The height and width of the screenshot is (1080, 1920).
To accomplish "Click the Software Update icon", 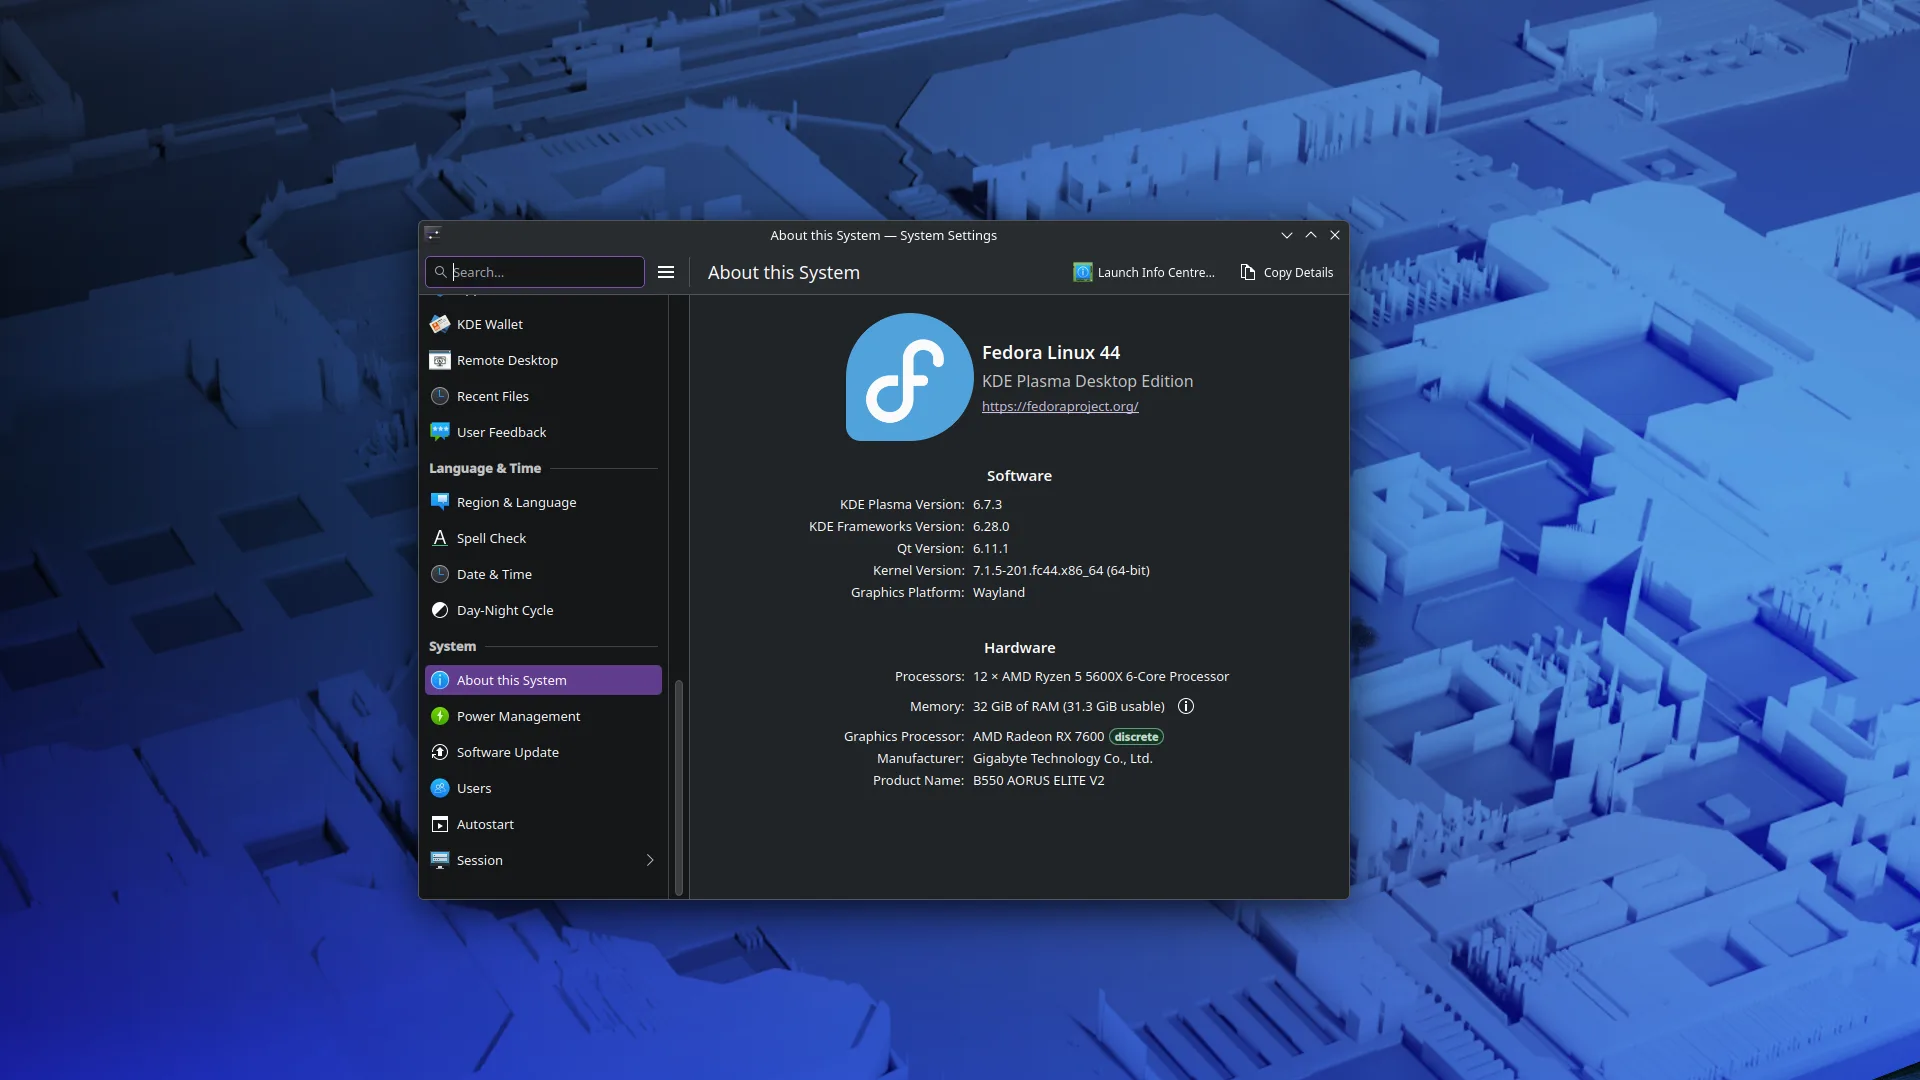I will click(x=439, y=752).
